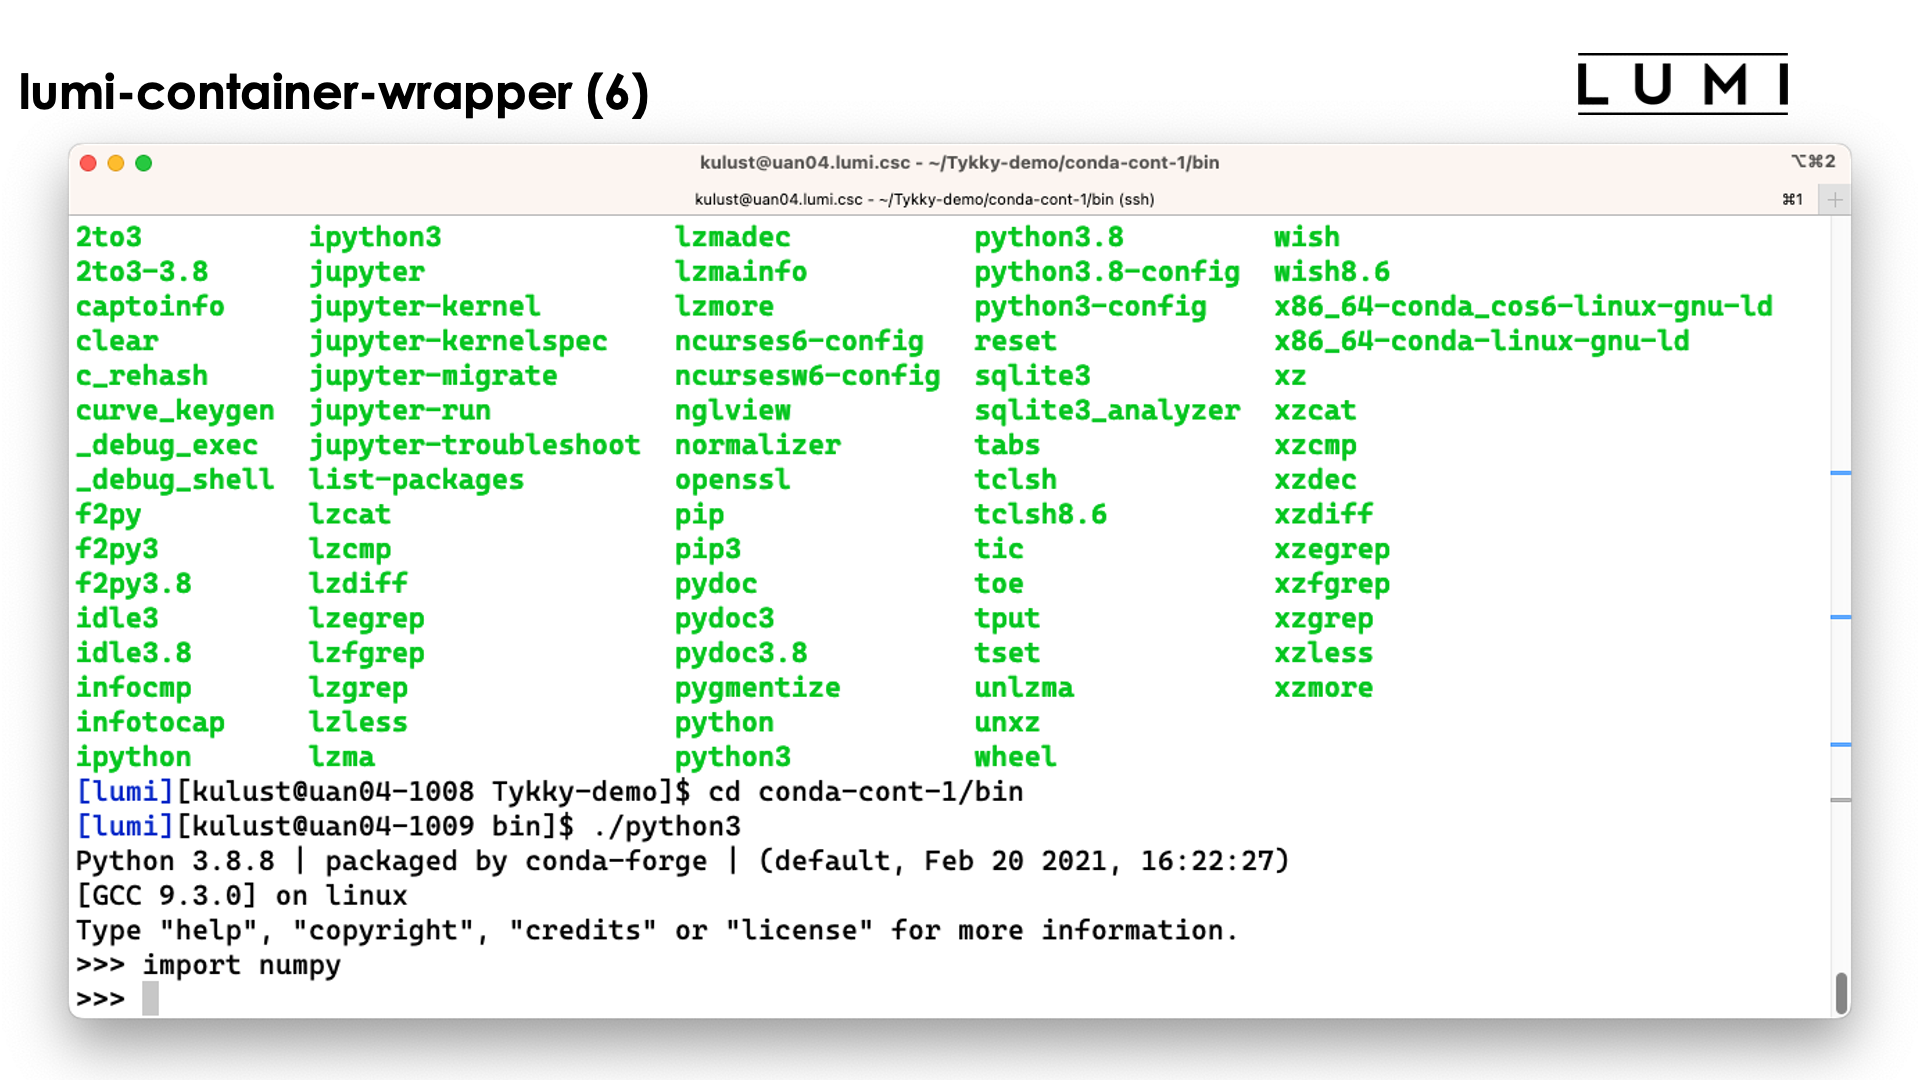Click the file name "nglview"

point(733,410)
